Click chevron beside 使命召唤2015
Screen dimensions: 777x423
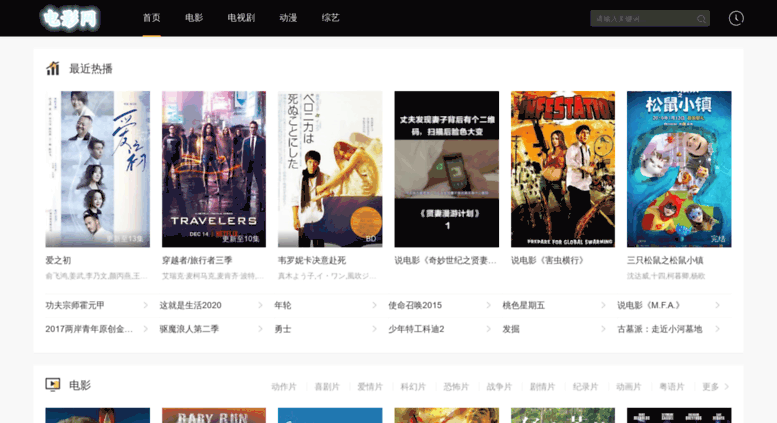click(488, 305)
